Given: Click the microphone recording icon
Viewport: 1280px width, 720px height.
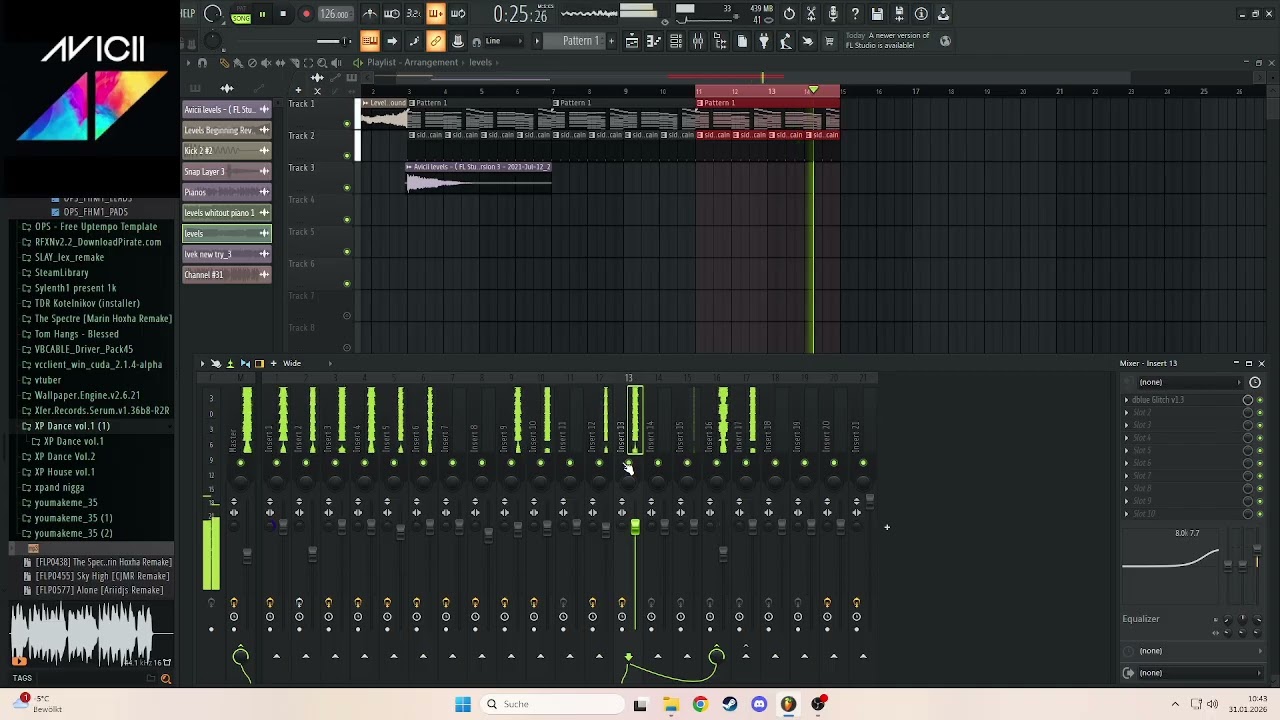Looking at the screenshot, I should 833,14.
